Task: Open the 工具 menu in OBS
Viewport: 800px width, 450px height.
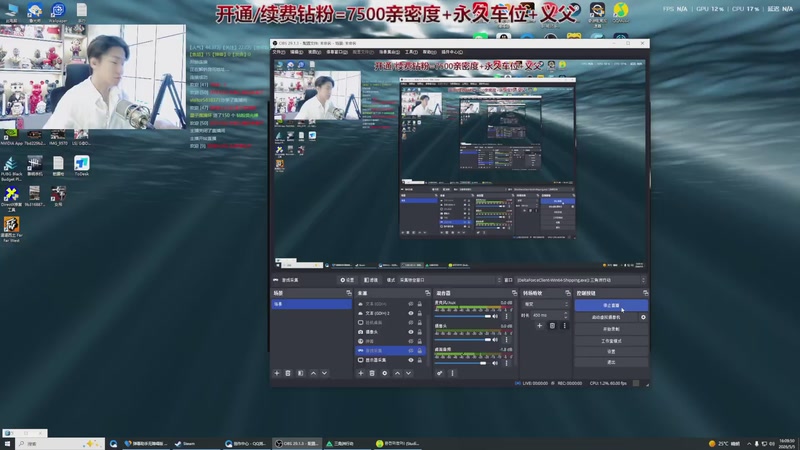Action: [x=411, y=52]
